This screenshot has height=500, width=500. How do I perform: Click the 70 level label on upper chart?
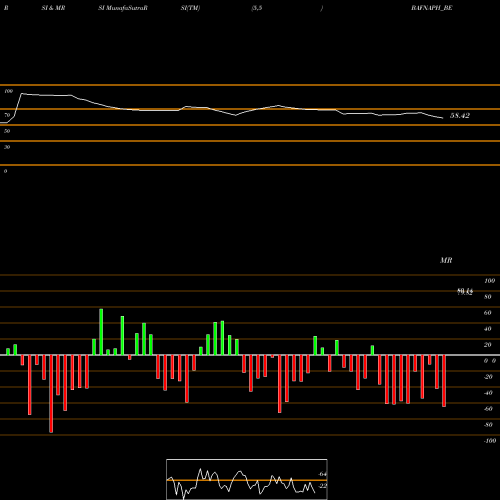click(x=7, y=115)
